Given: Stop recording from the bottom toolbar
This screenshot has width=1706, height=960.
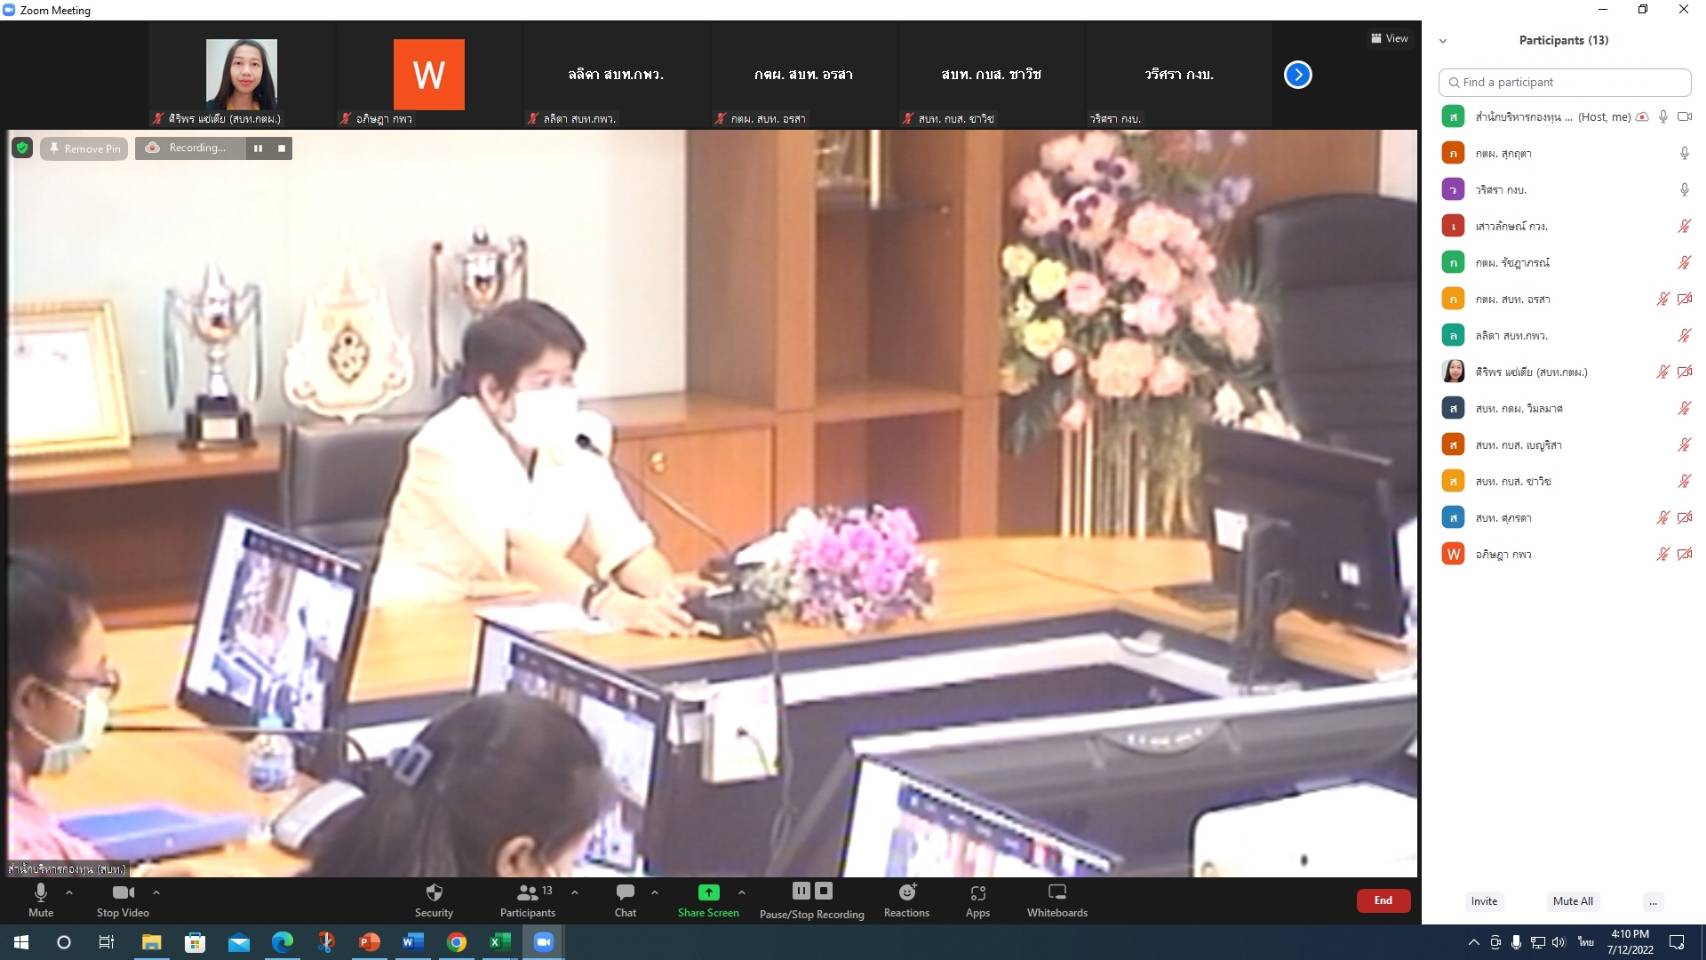Looking at the screenshot, I should coord(824,890).
